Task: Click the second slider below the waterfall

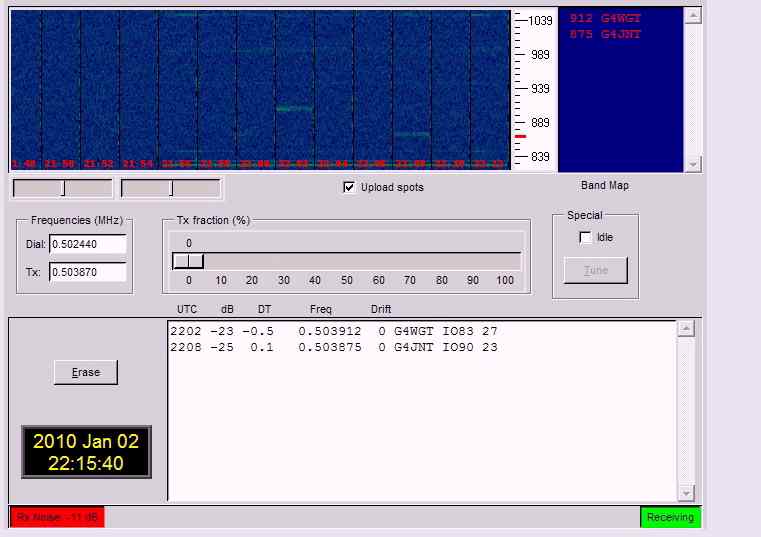Action: (171, 188)
